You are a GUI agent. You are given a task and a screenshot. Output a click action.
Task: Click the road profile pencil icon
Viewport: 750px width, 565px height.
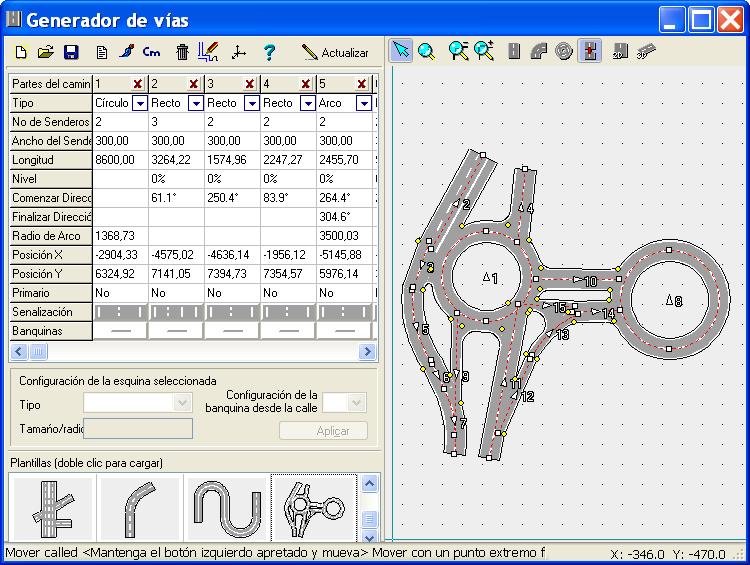point(209,52)
